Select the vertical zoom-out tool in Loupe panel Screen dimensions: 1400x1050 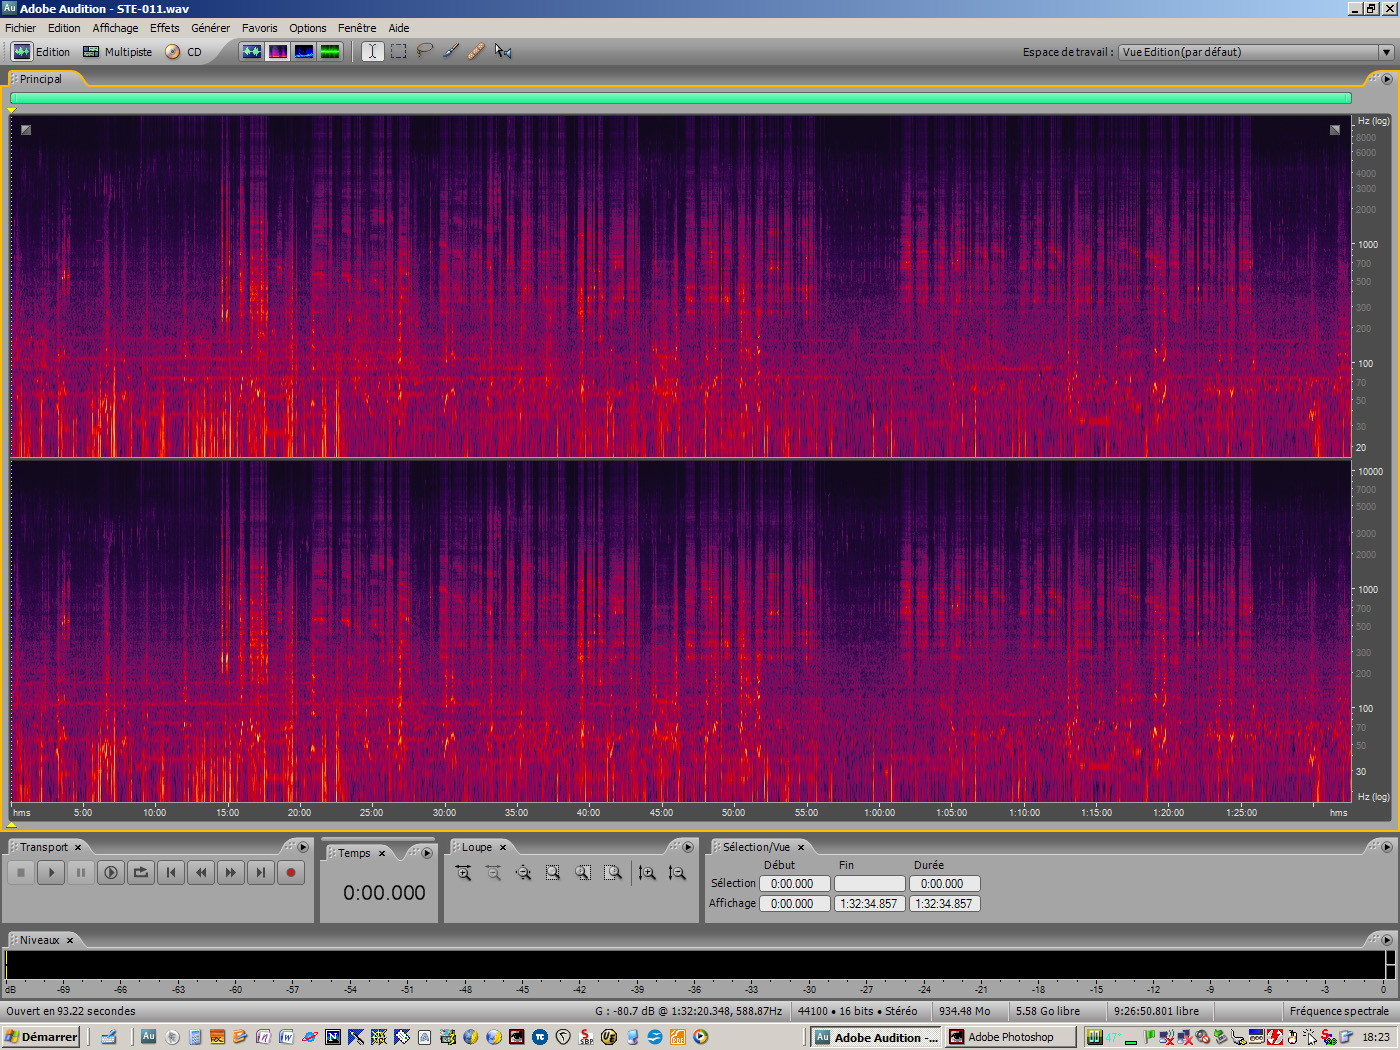678,872
